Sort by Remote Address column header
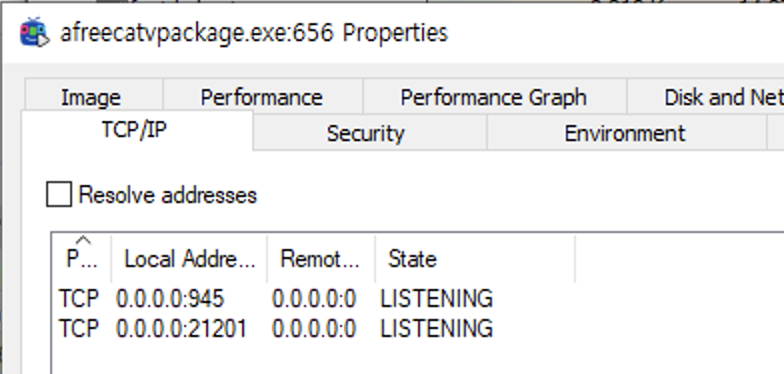The height and width of the screenshot is (374, 784). pyautogui.click(x=320, y=258)
